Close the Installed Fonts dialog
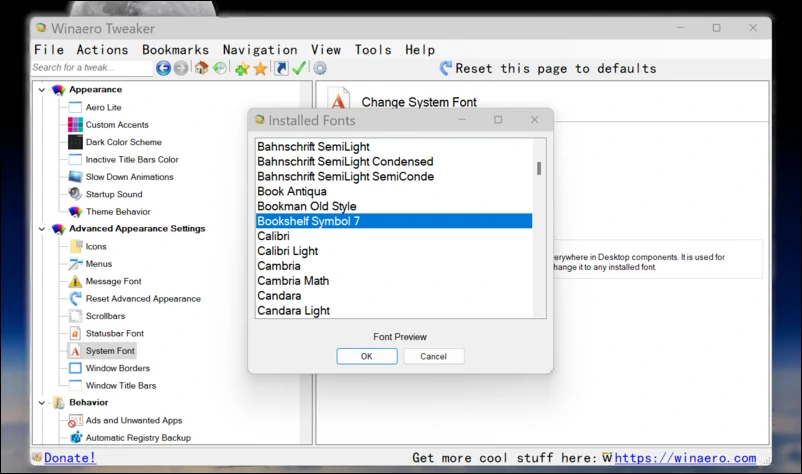The width and height of the screenshot is (802, 474). pyautogui.click(x=534, y=120)
